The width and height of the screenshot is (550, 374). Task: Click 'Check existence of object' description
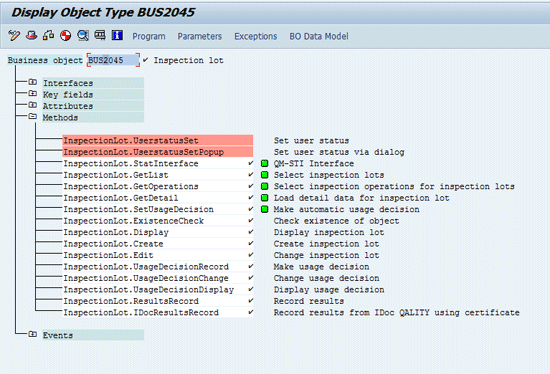pos(336,221)
